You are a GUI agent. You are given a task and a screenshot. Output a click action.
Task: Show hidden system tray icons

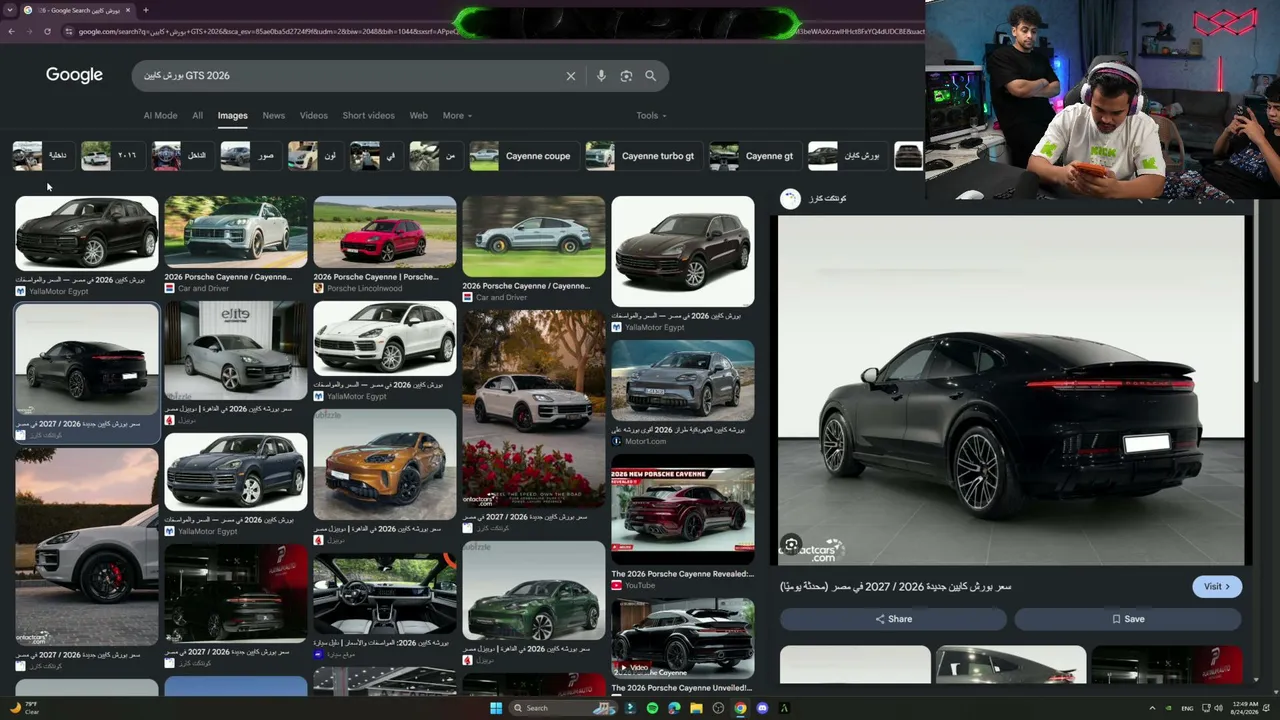click(1152, 708)
